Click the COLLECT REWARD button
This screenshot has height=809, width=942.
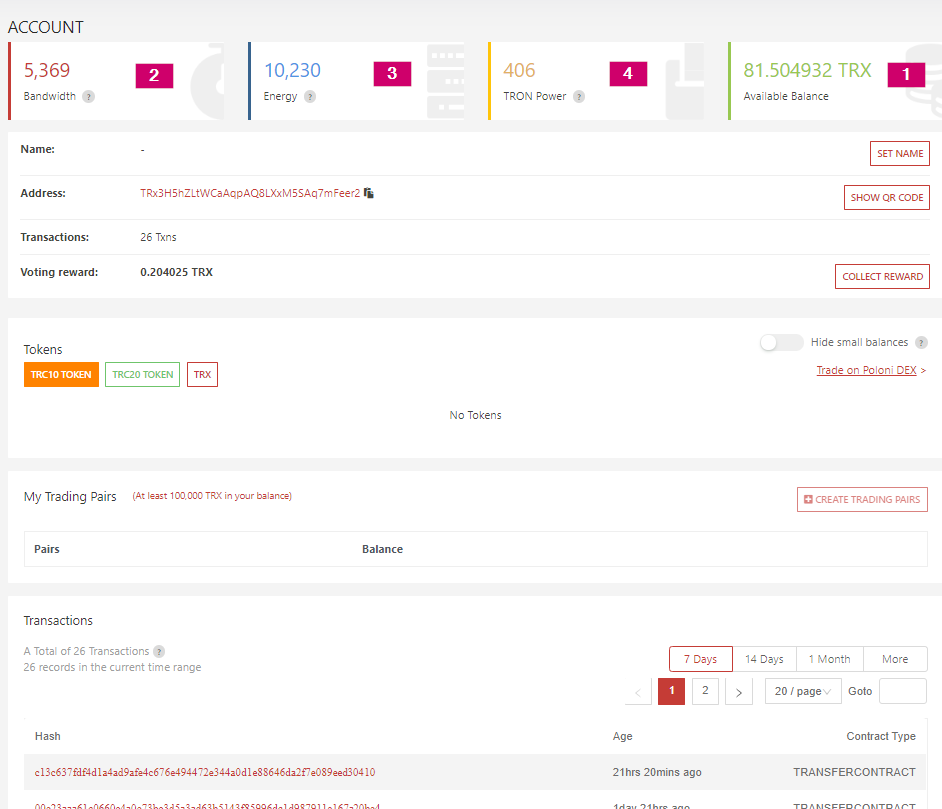click(x=883, y=276)
